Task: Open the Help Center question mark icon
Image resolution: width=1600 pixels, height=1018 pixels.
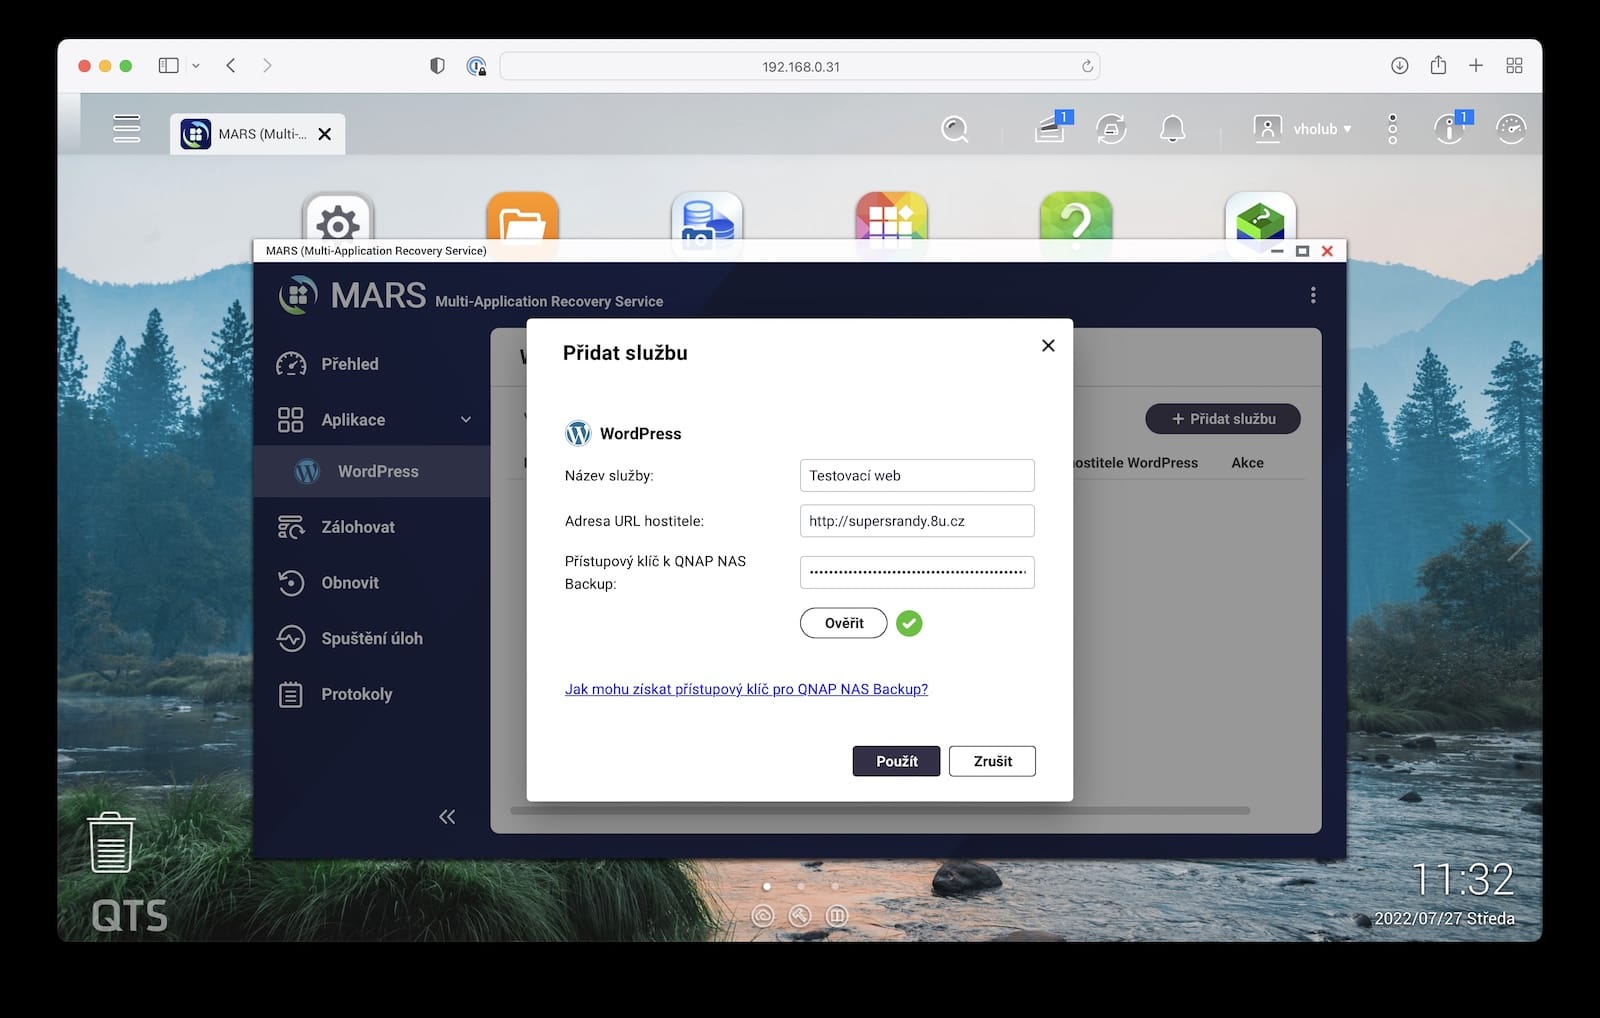Action: [1076, 217]
